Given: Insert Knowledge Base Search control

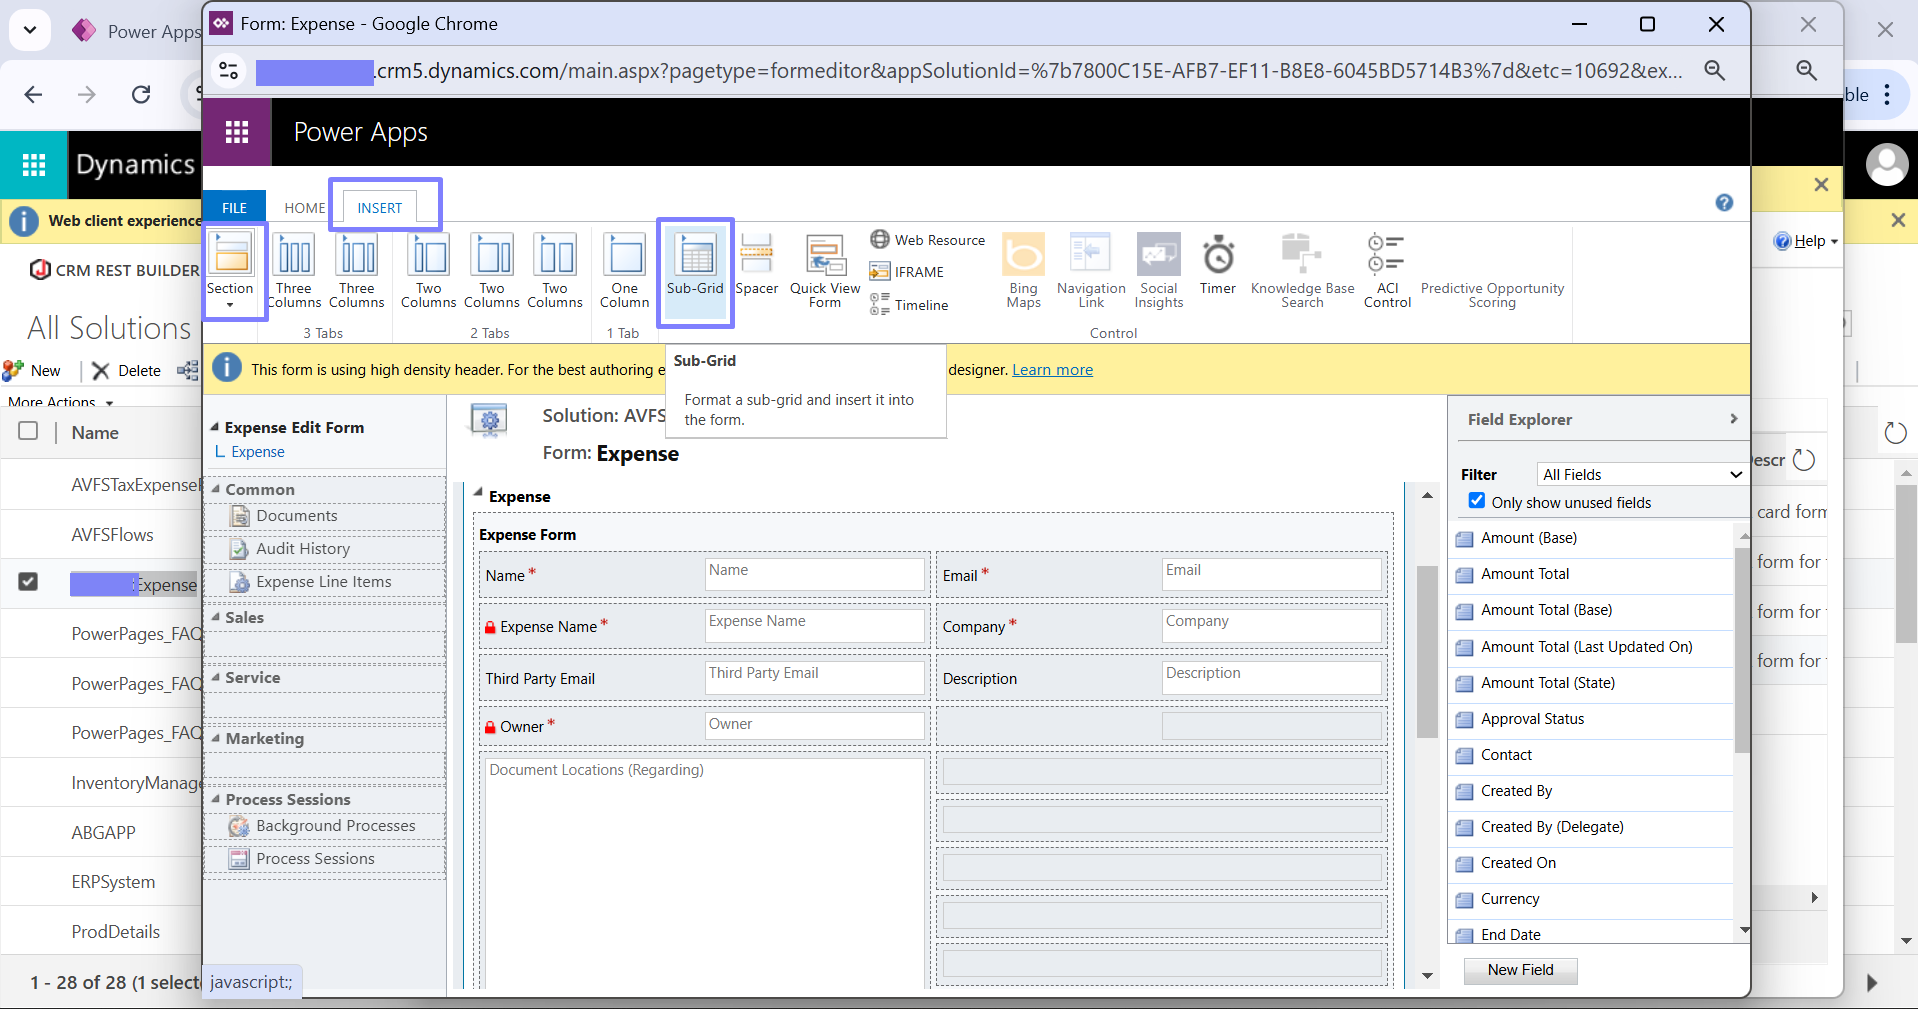Looking at the screenshot, I should [x=1302, y=270].
